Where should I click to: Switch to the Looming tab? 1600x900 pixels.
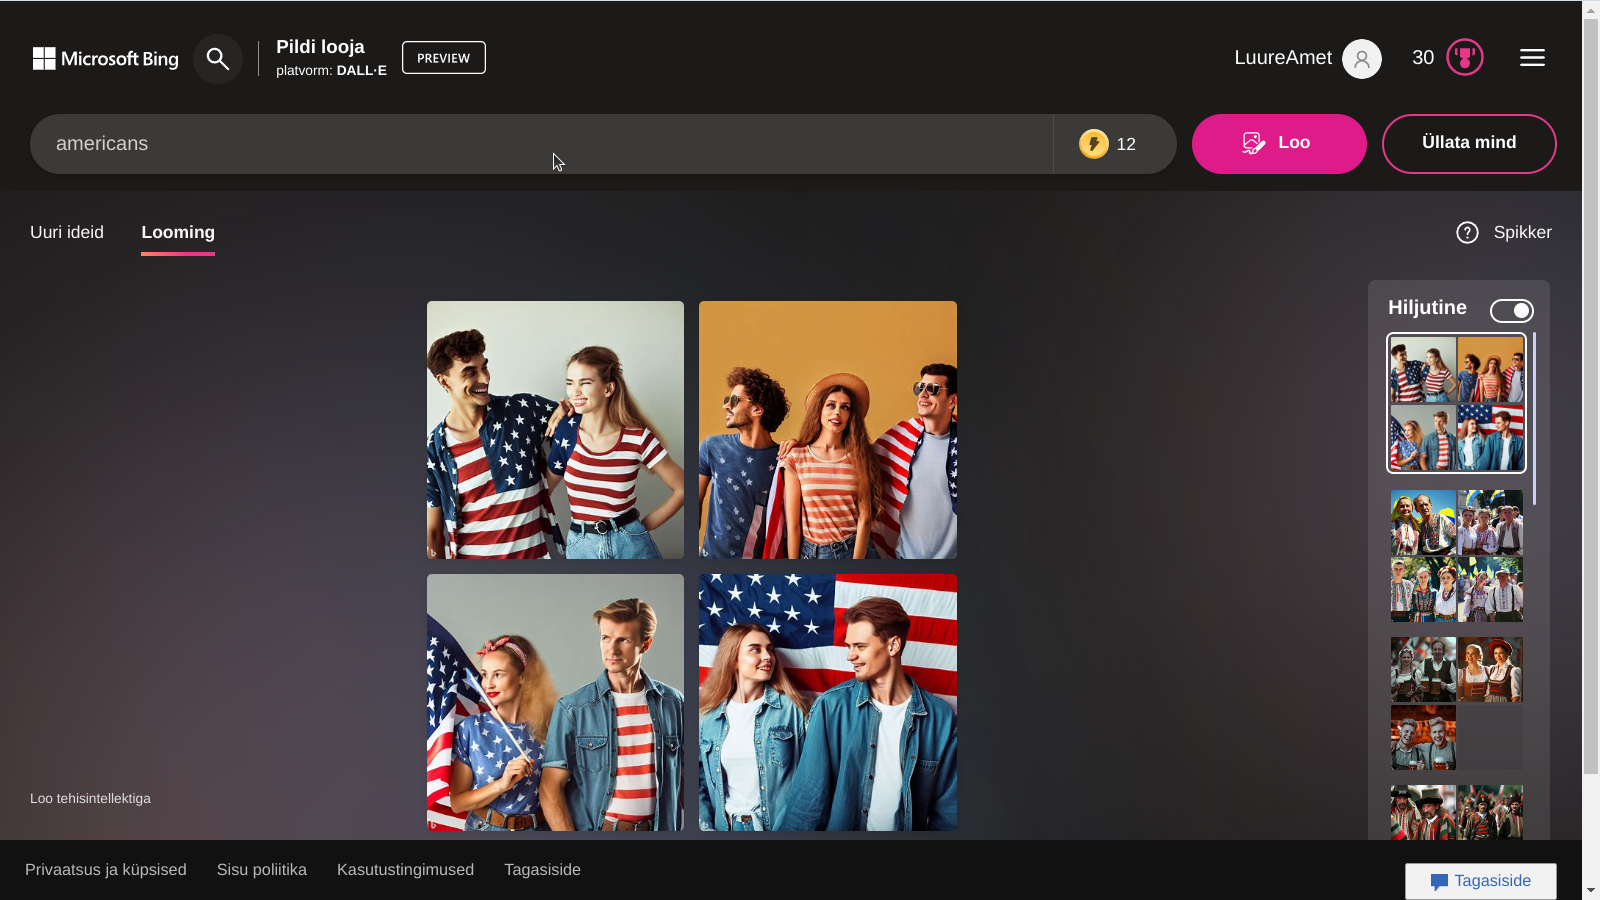pos(178,232)
